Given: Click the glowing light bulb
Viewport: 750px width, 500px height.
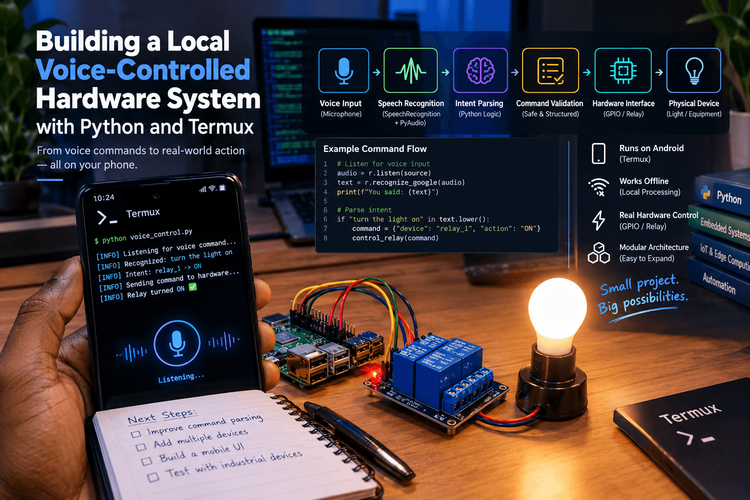Looking at the screenshot, I should [557, 316].
